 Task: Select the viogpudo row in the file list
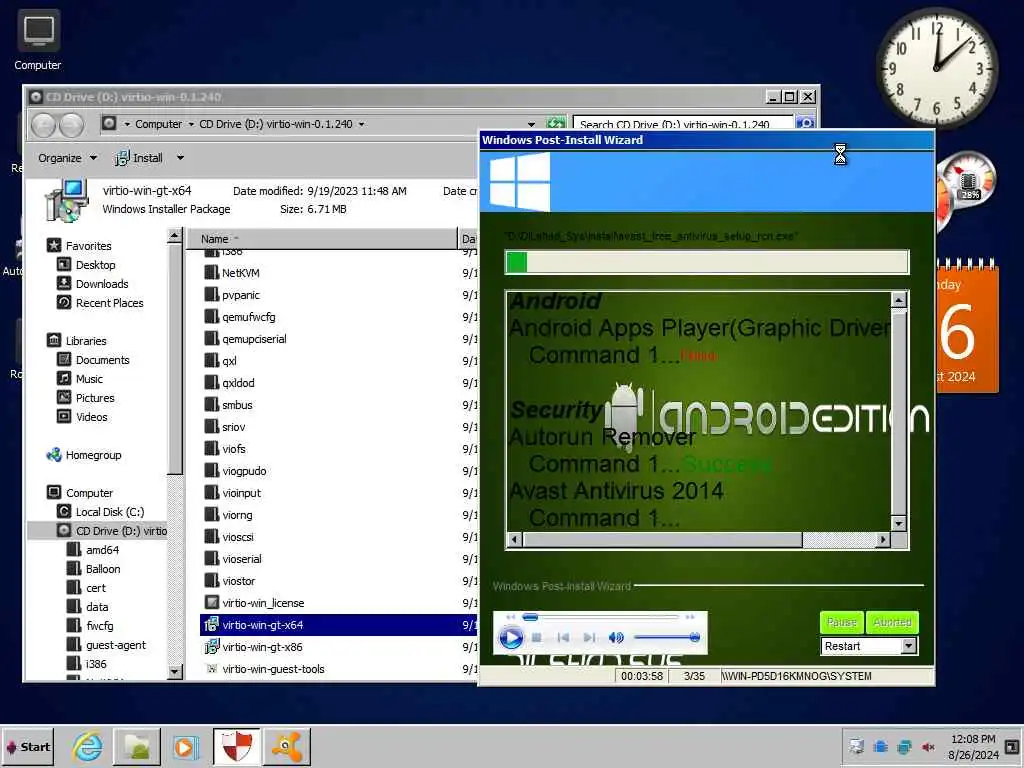(338, 471)
